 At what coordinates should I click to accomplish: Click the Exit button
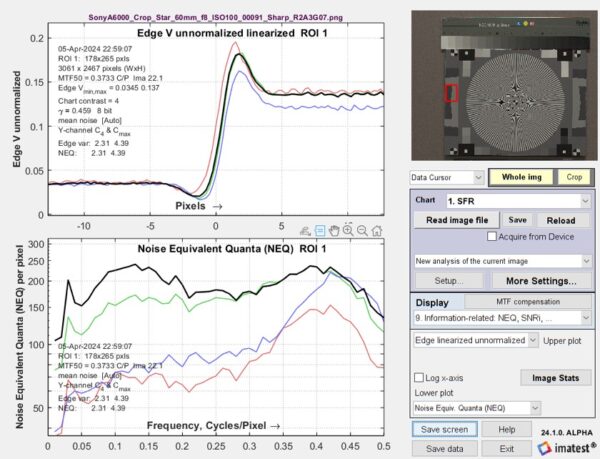(506, 448)
